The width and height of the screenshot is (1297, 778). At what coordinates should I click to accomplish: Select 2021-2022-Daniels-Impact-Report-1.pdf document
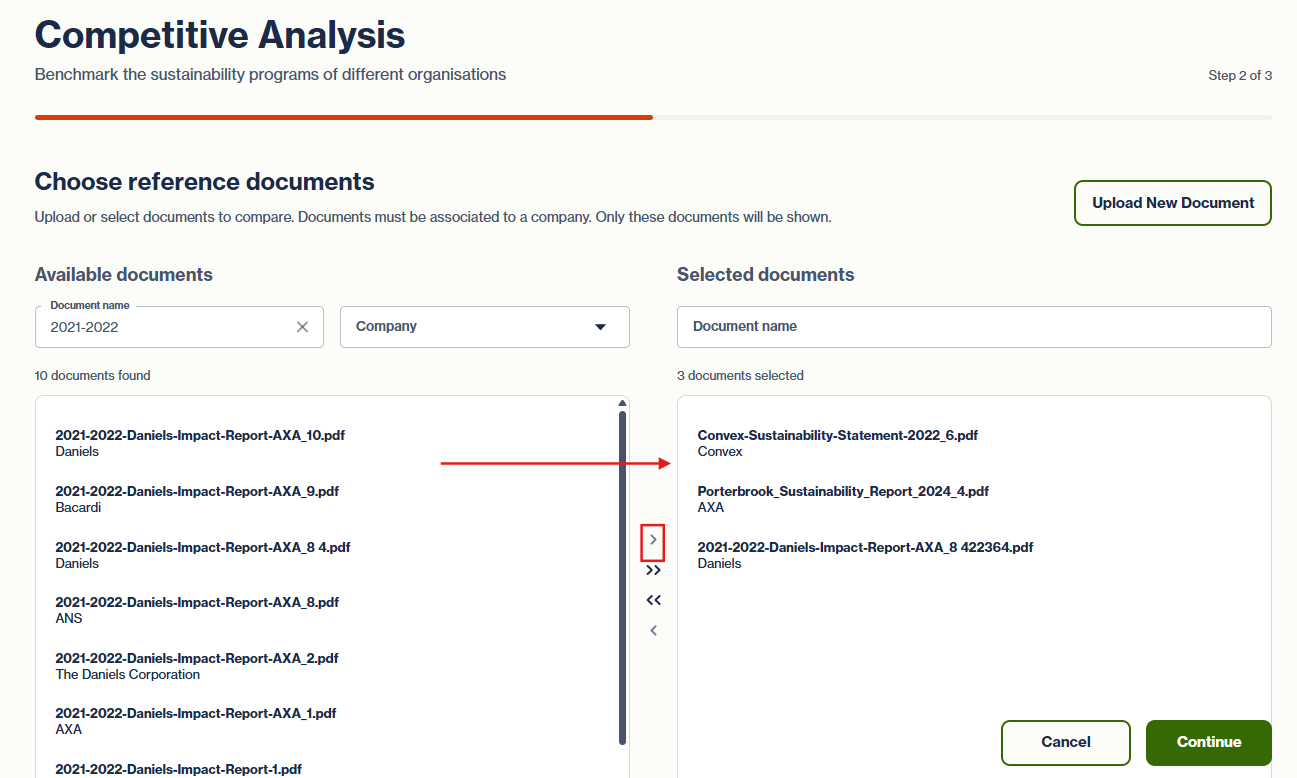pyautogui.click(x=178, y=769)
